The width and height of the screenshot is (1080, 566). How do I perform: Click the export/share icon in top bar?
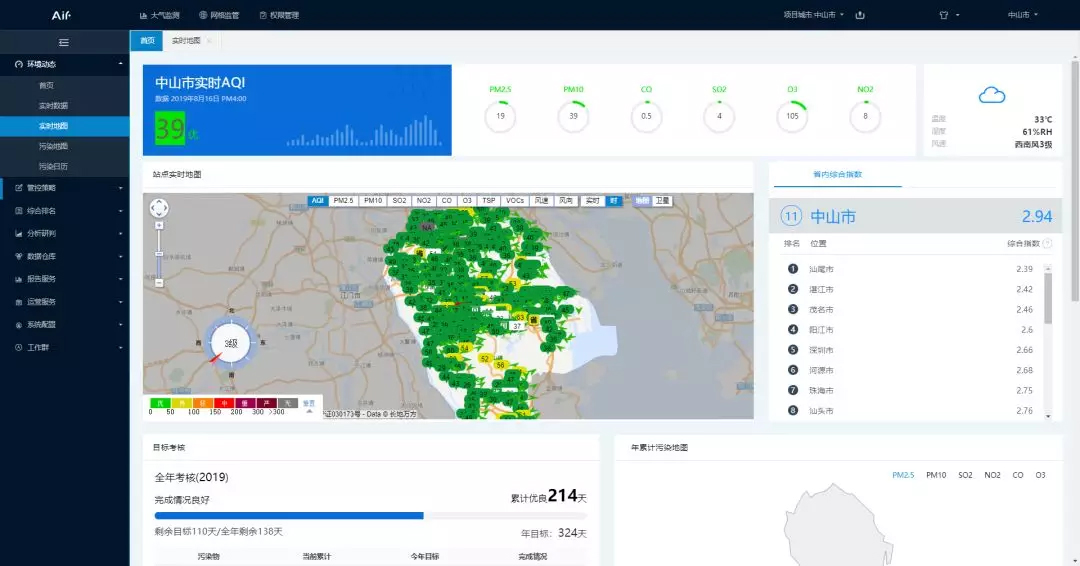tap(860, 15)
